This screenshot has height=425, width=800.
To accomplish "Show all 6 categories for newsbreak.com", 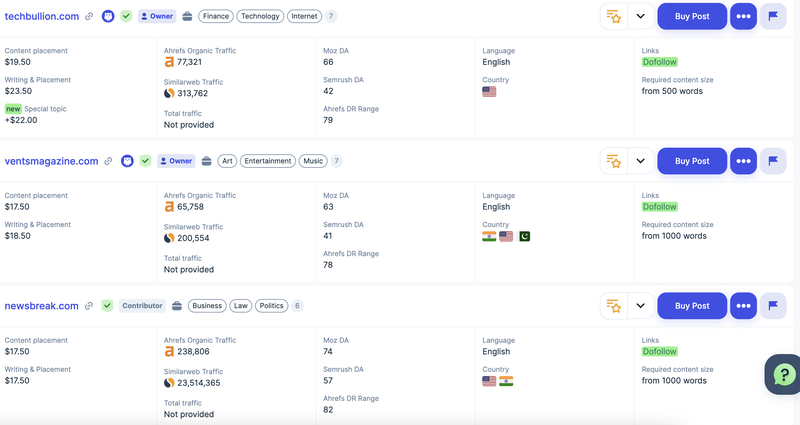I will (x=297, y=305).
